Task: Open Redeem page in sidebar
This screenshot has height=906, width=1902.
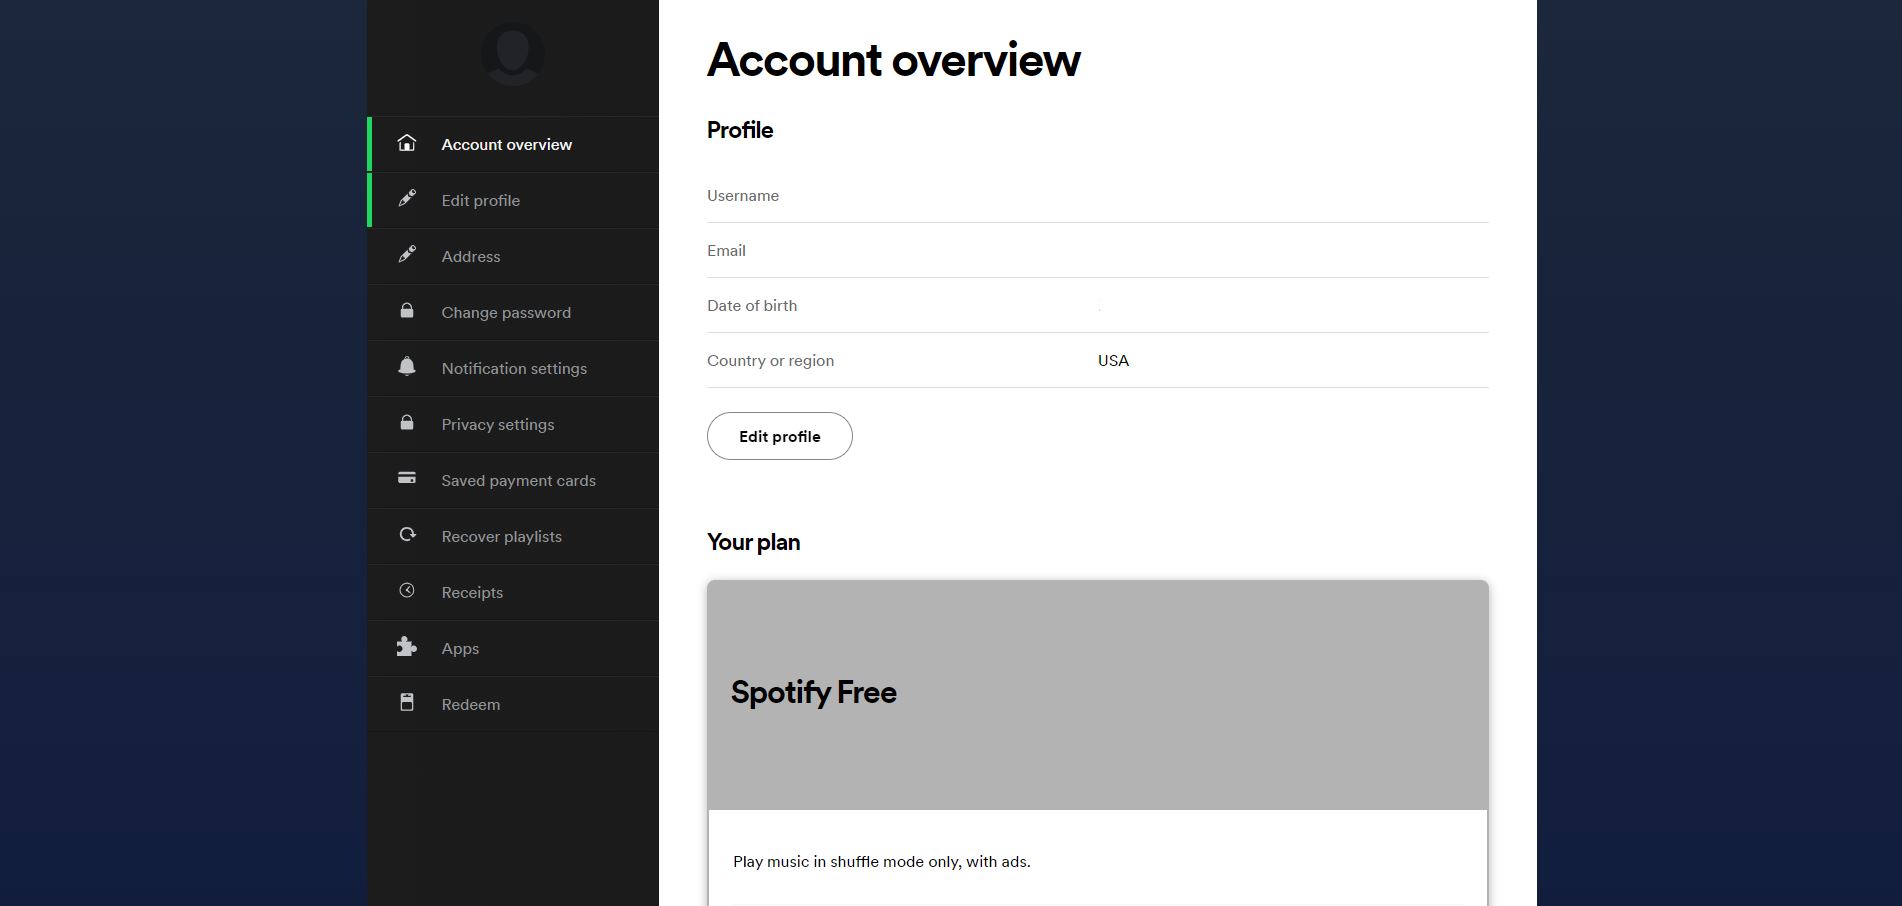Action: 513,704
